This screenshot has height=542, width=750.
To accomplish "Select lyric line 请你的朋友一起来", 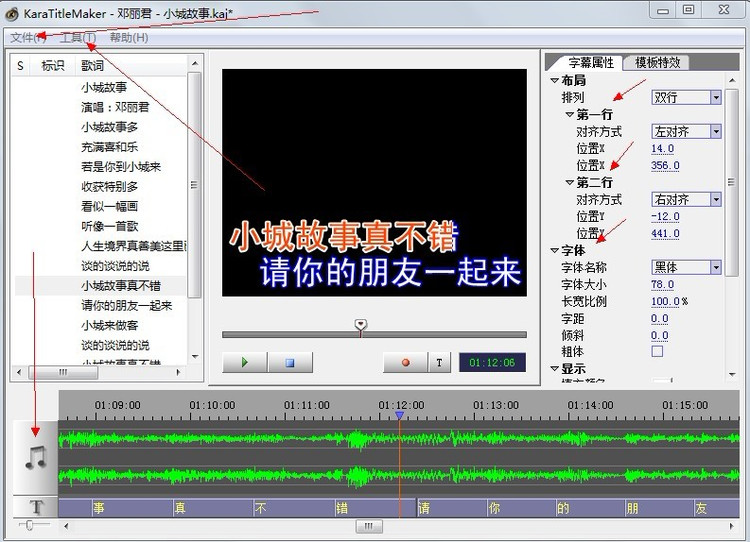I will coord(127,306).
